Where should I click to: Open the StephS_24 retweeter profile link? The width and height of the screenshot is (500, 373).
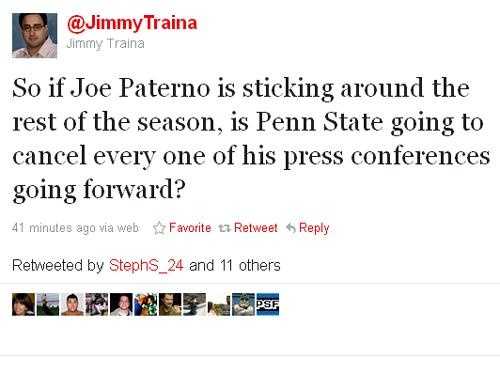click(x=146, y=266)
